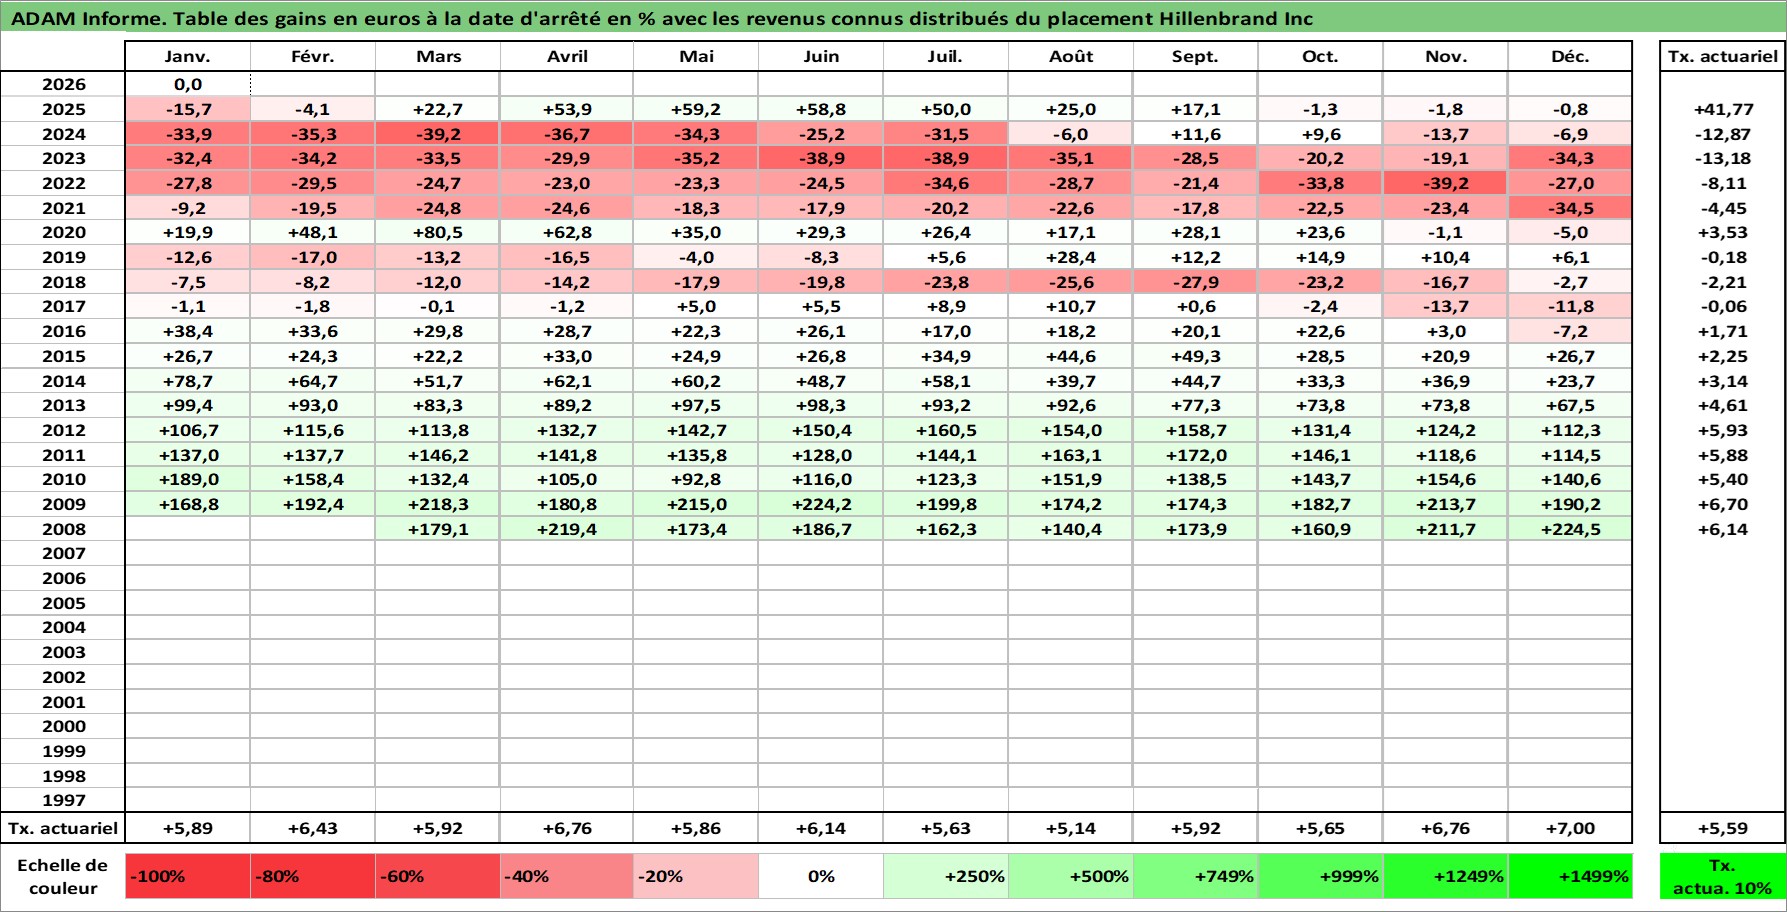Click the +5,59 overall actuarial rate

[1723, 828]
